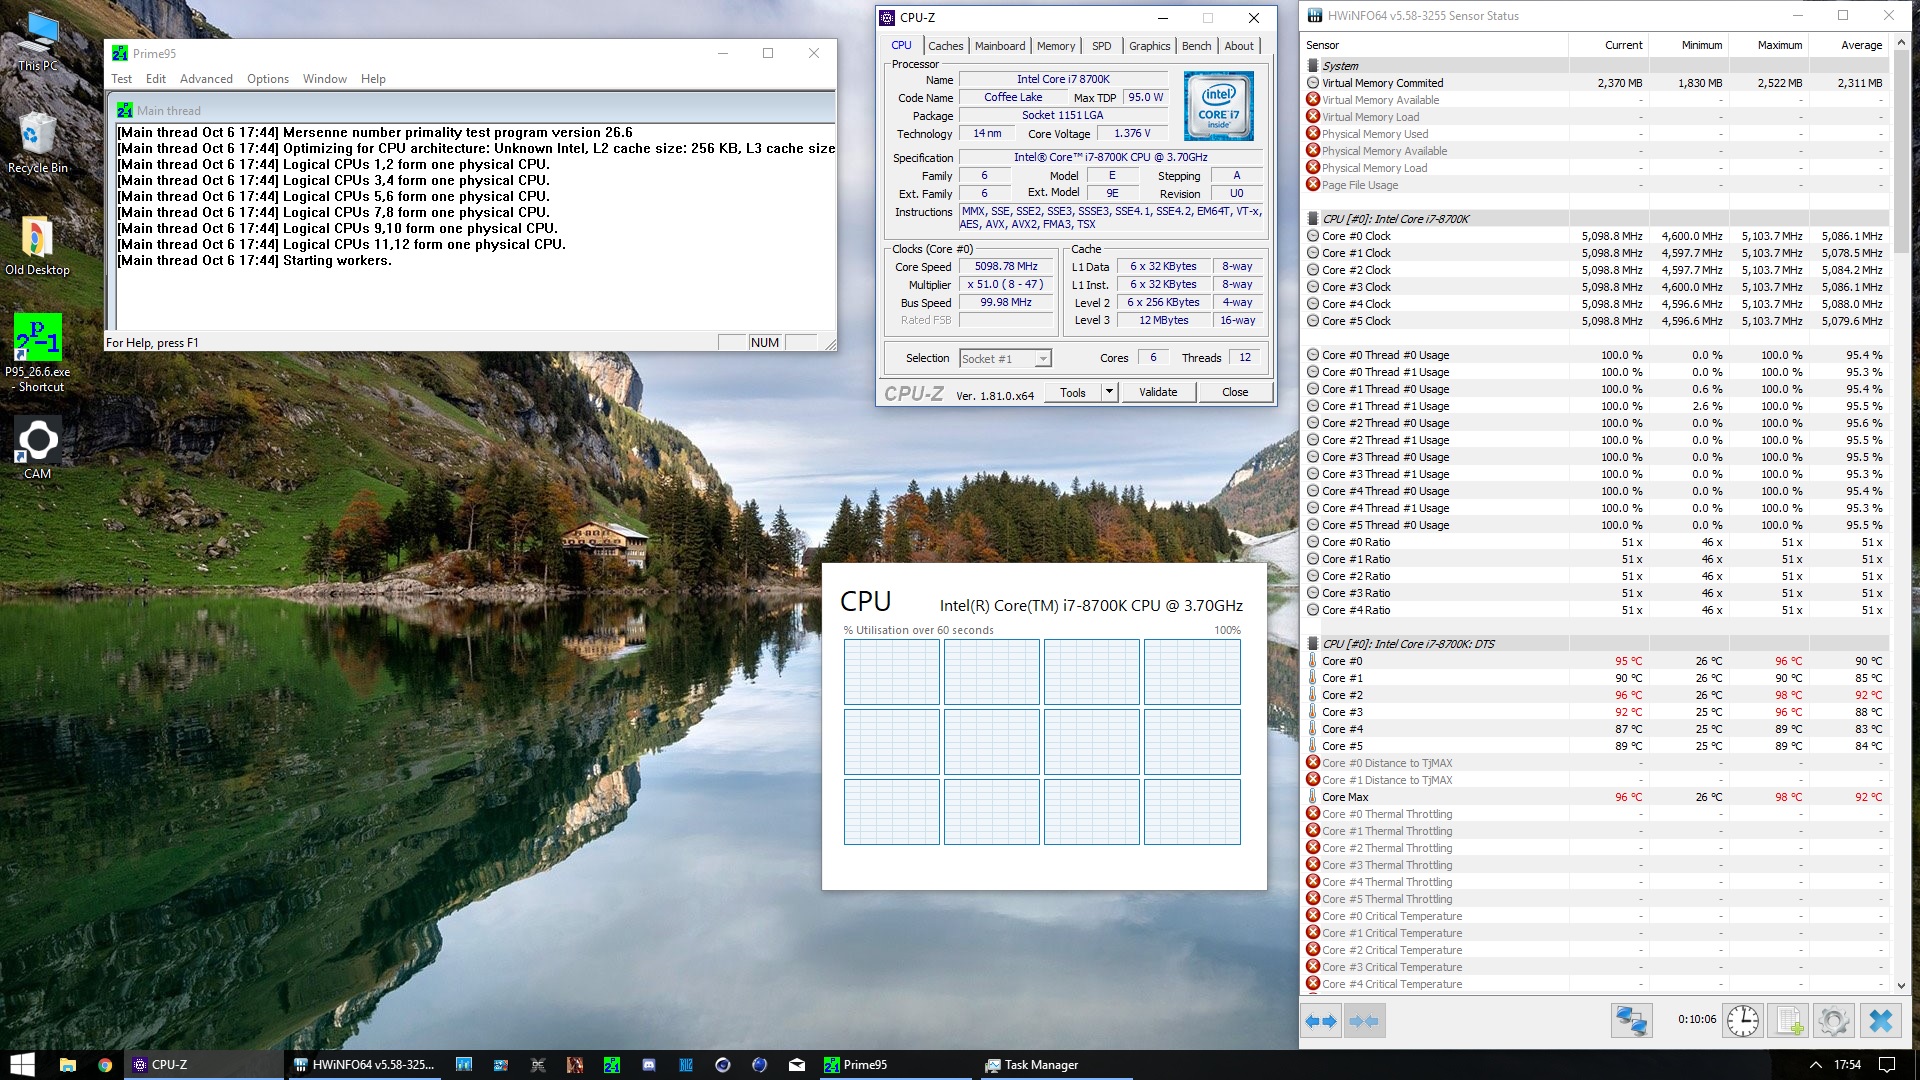
Task: Click CPU-Z Tools button
Action: [1073, 392]
